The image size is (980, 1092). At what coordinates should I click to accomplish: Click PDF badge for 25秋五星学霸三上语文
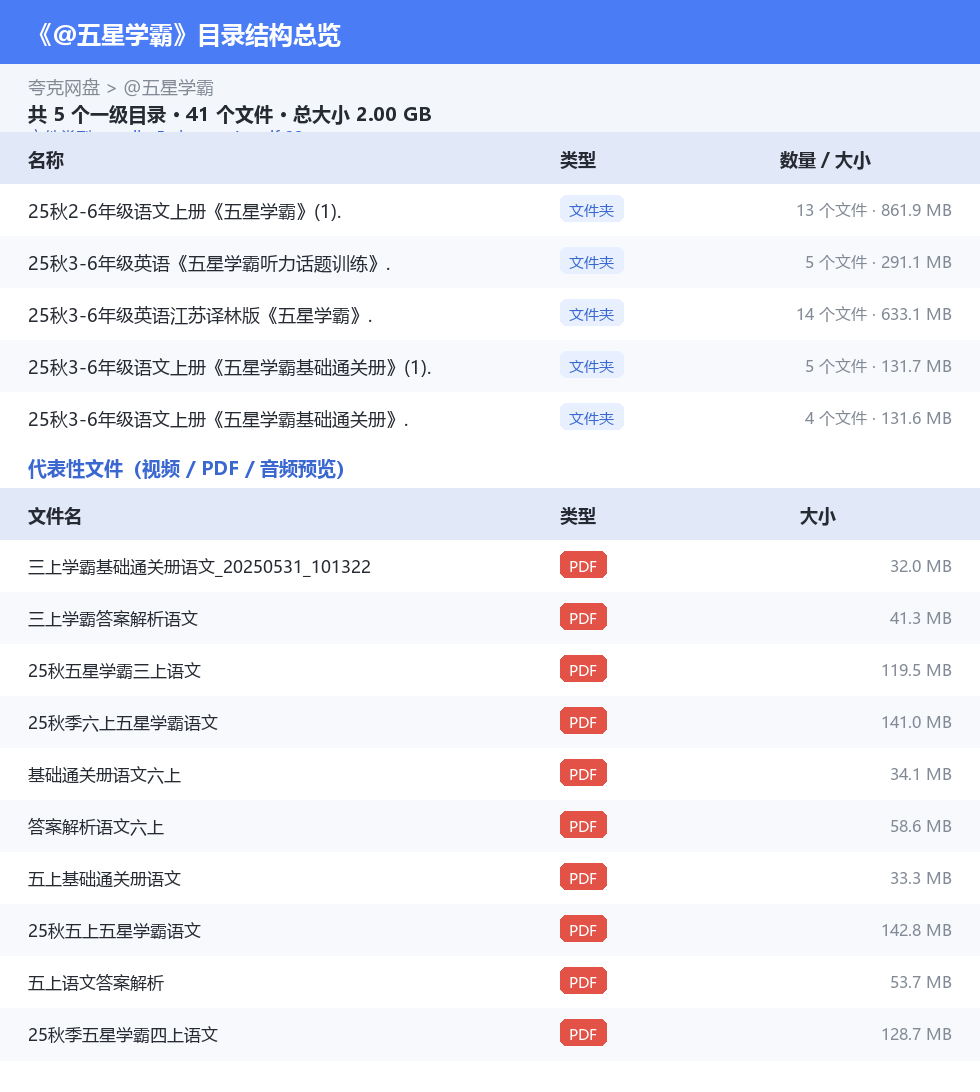[583, 669]
